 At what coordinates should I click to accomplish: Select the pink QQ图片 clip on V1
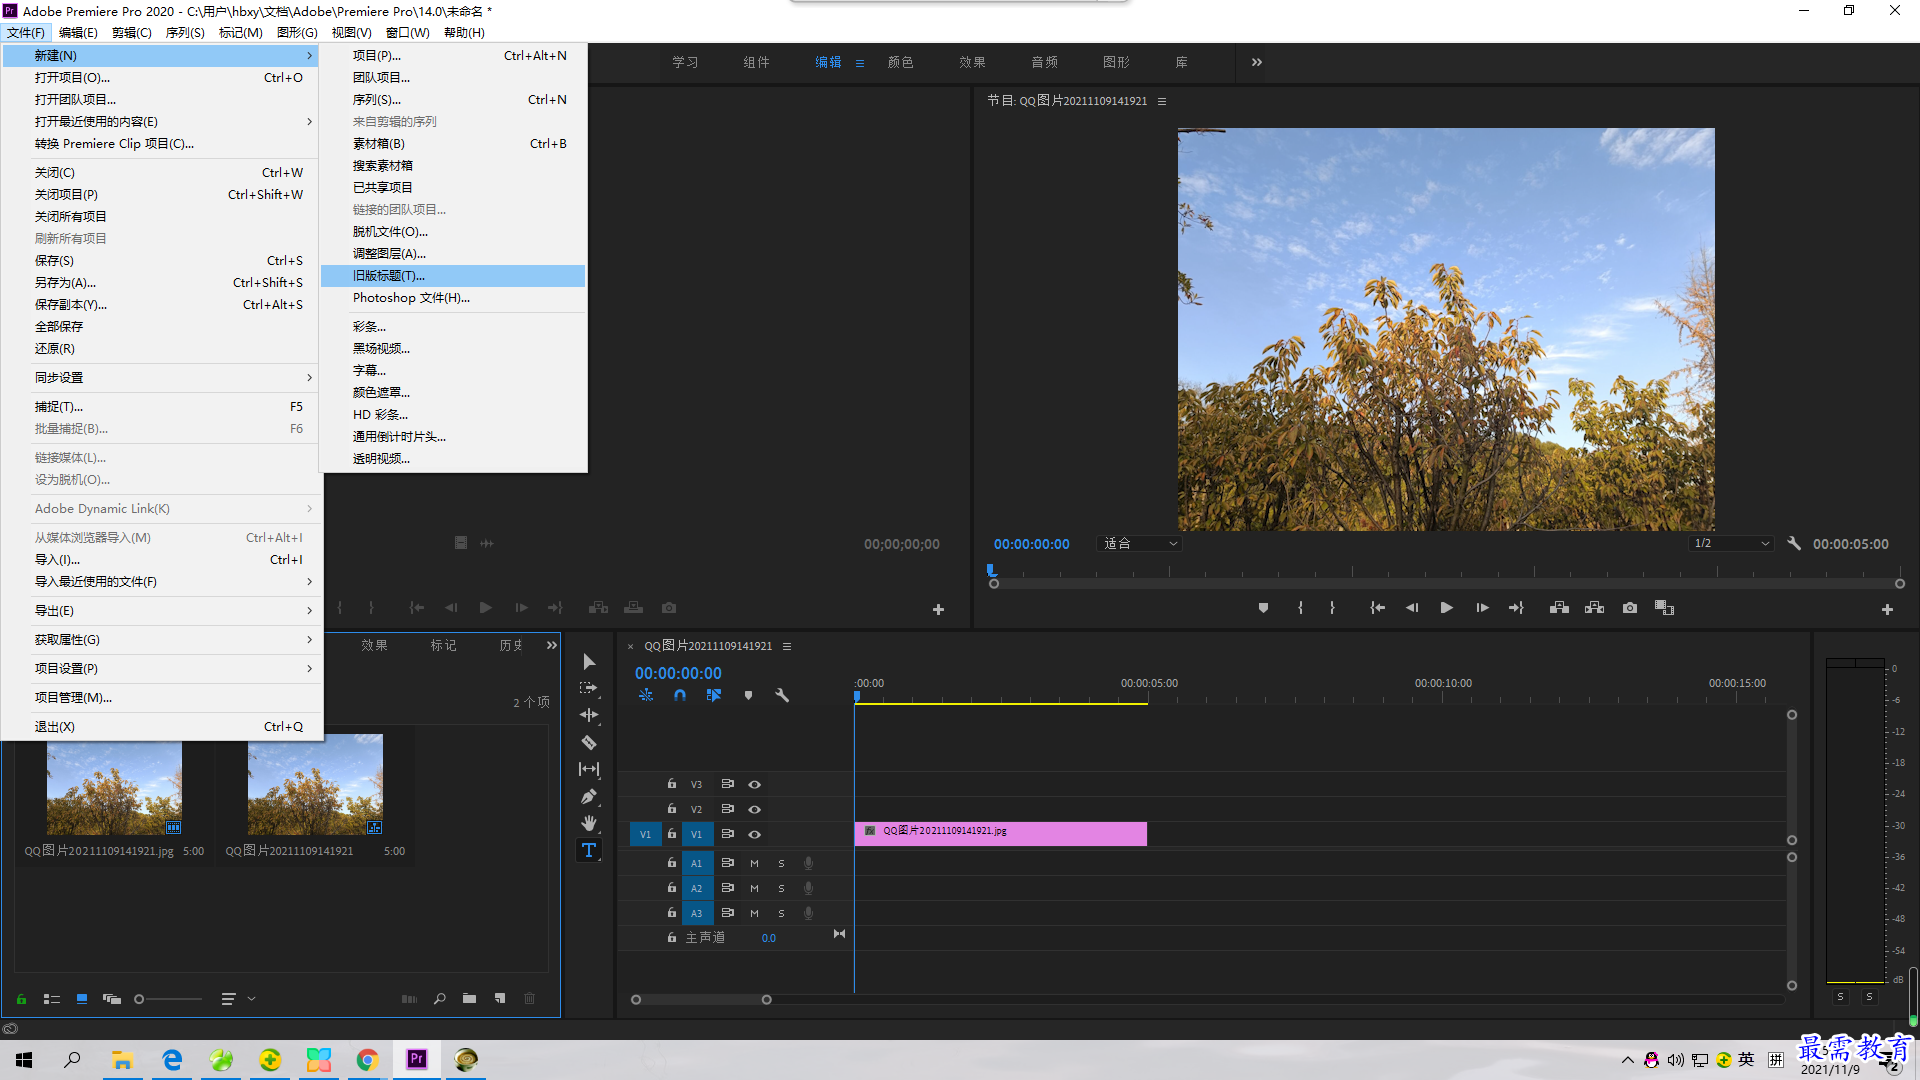1001,833
